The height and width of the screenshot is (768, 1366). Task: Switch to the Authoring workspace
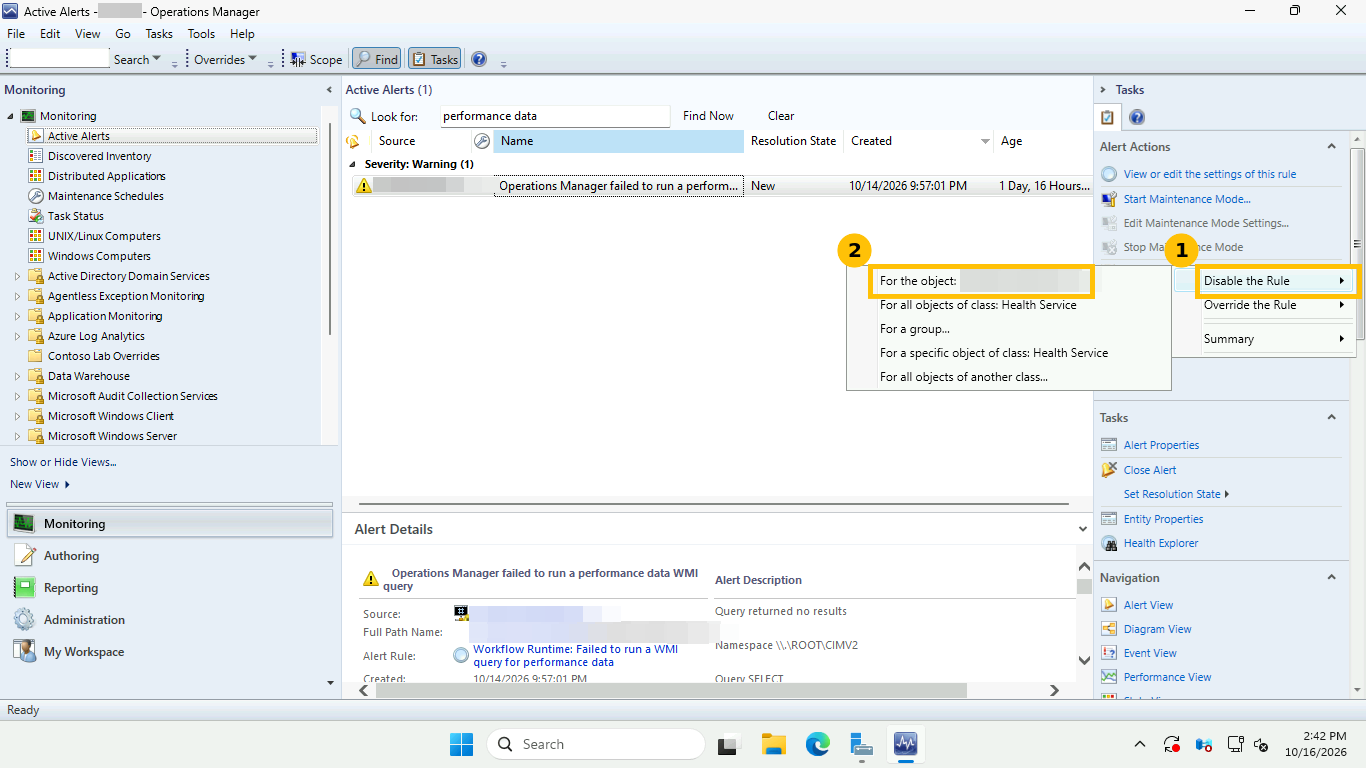pyautogui.click(x=170, y=556)
